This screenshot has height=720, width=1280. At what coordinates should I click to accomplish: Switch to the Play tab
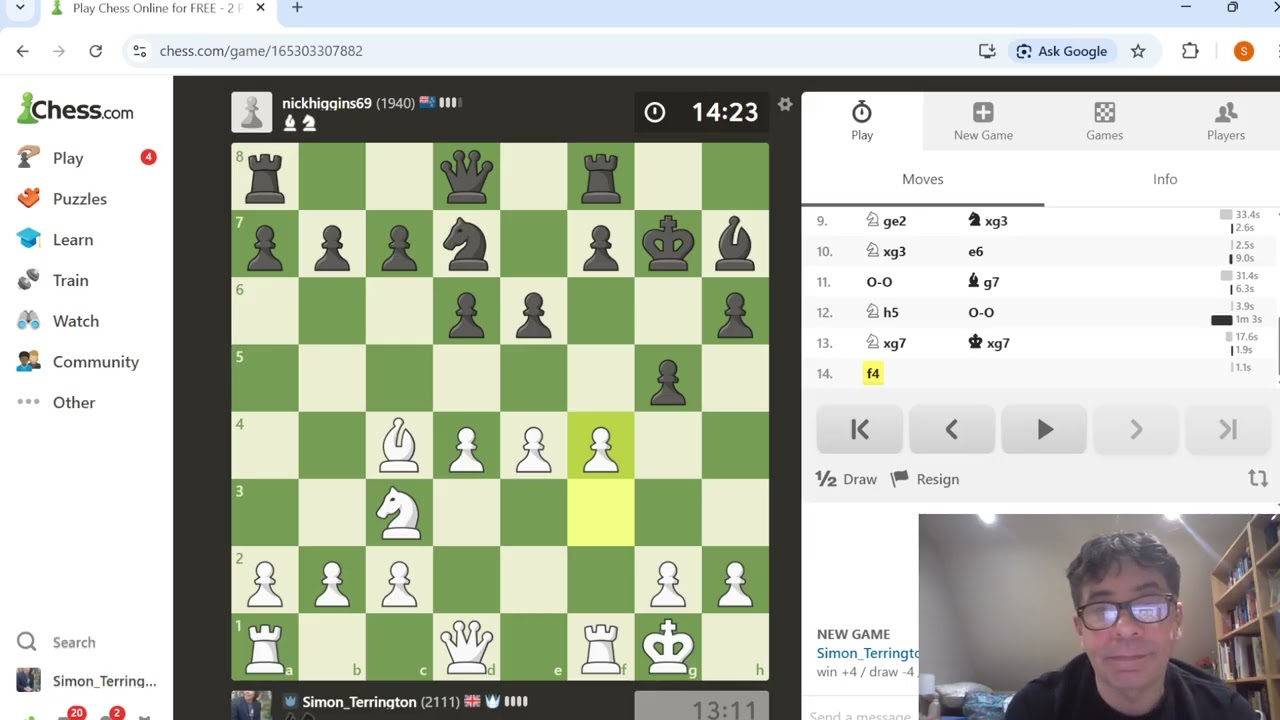point(862,121)
